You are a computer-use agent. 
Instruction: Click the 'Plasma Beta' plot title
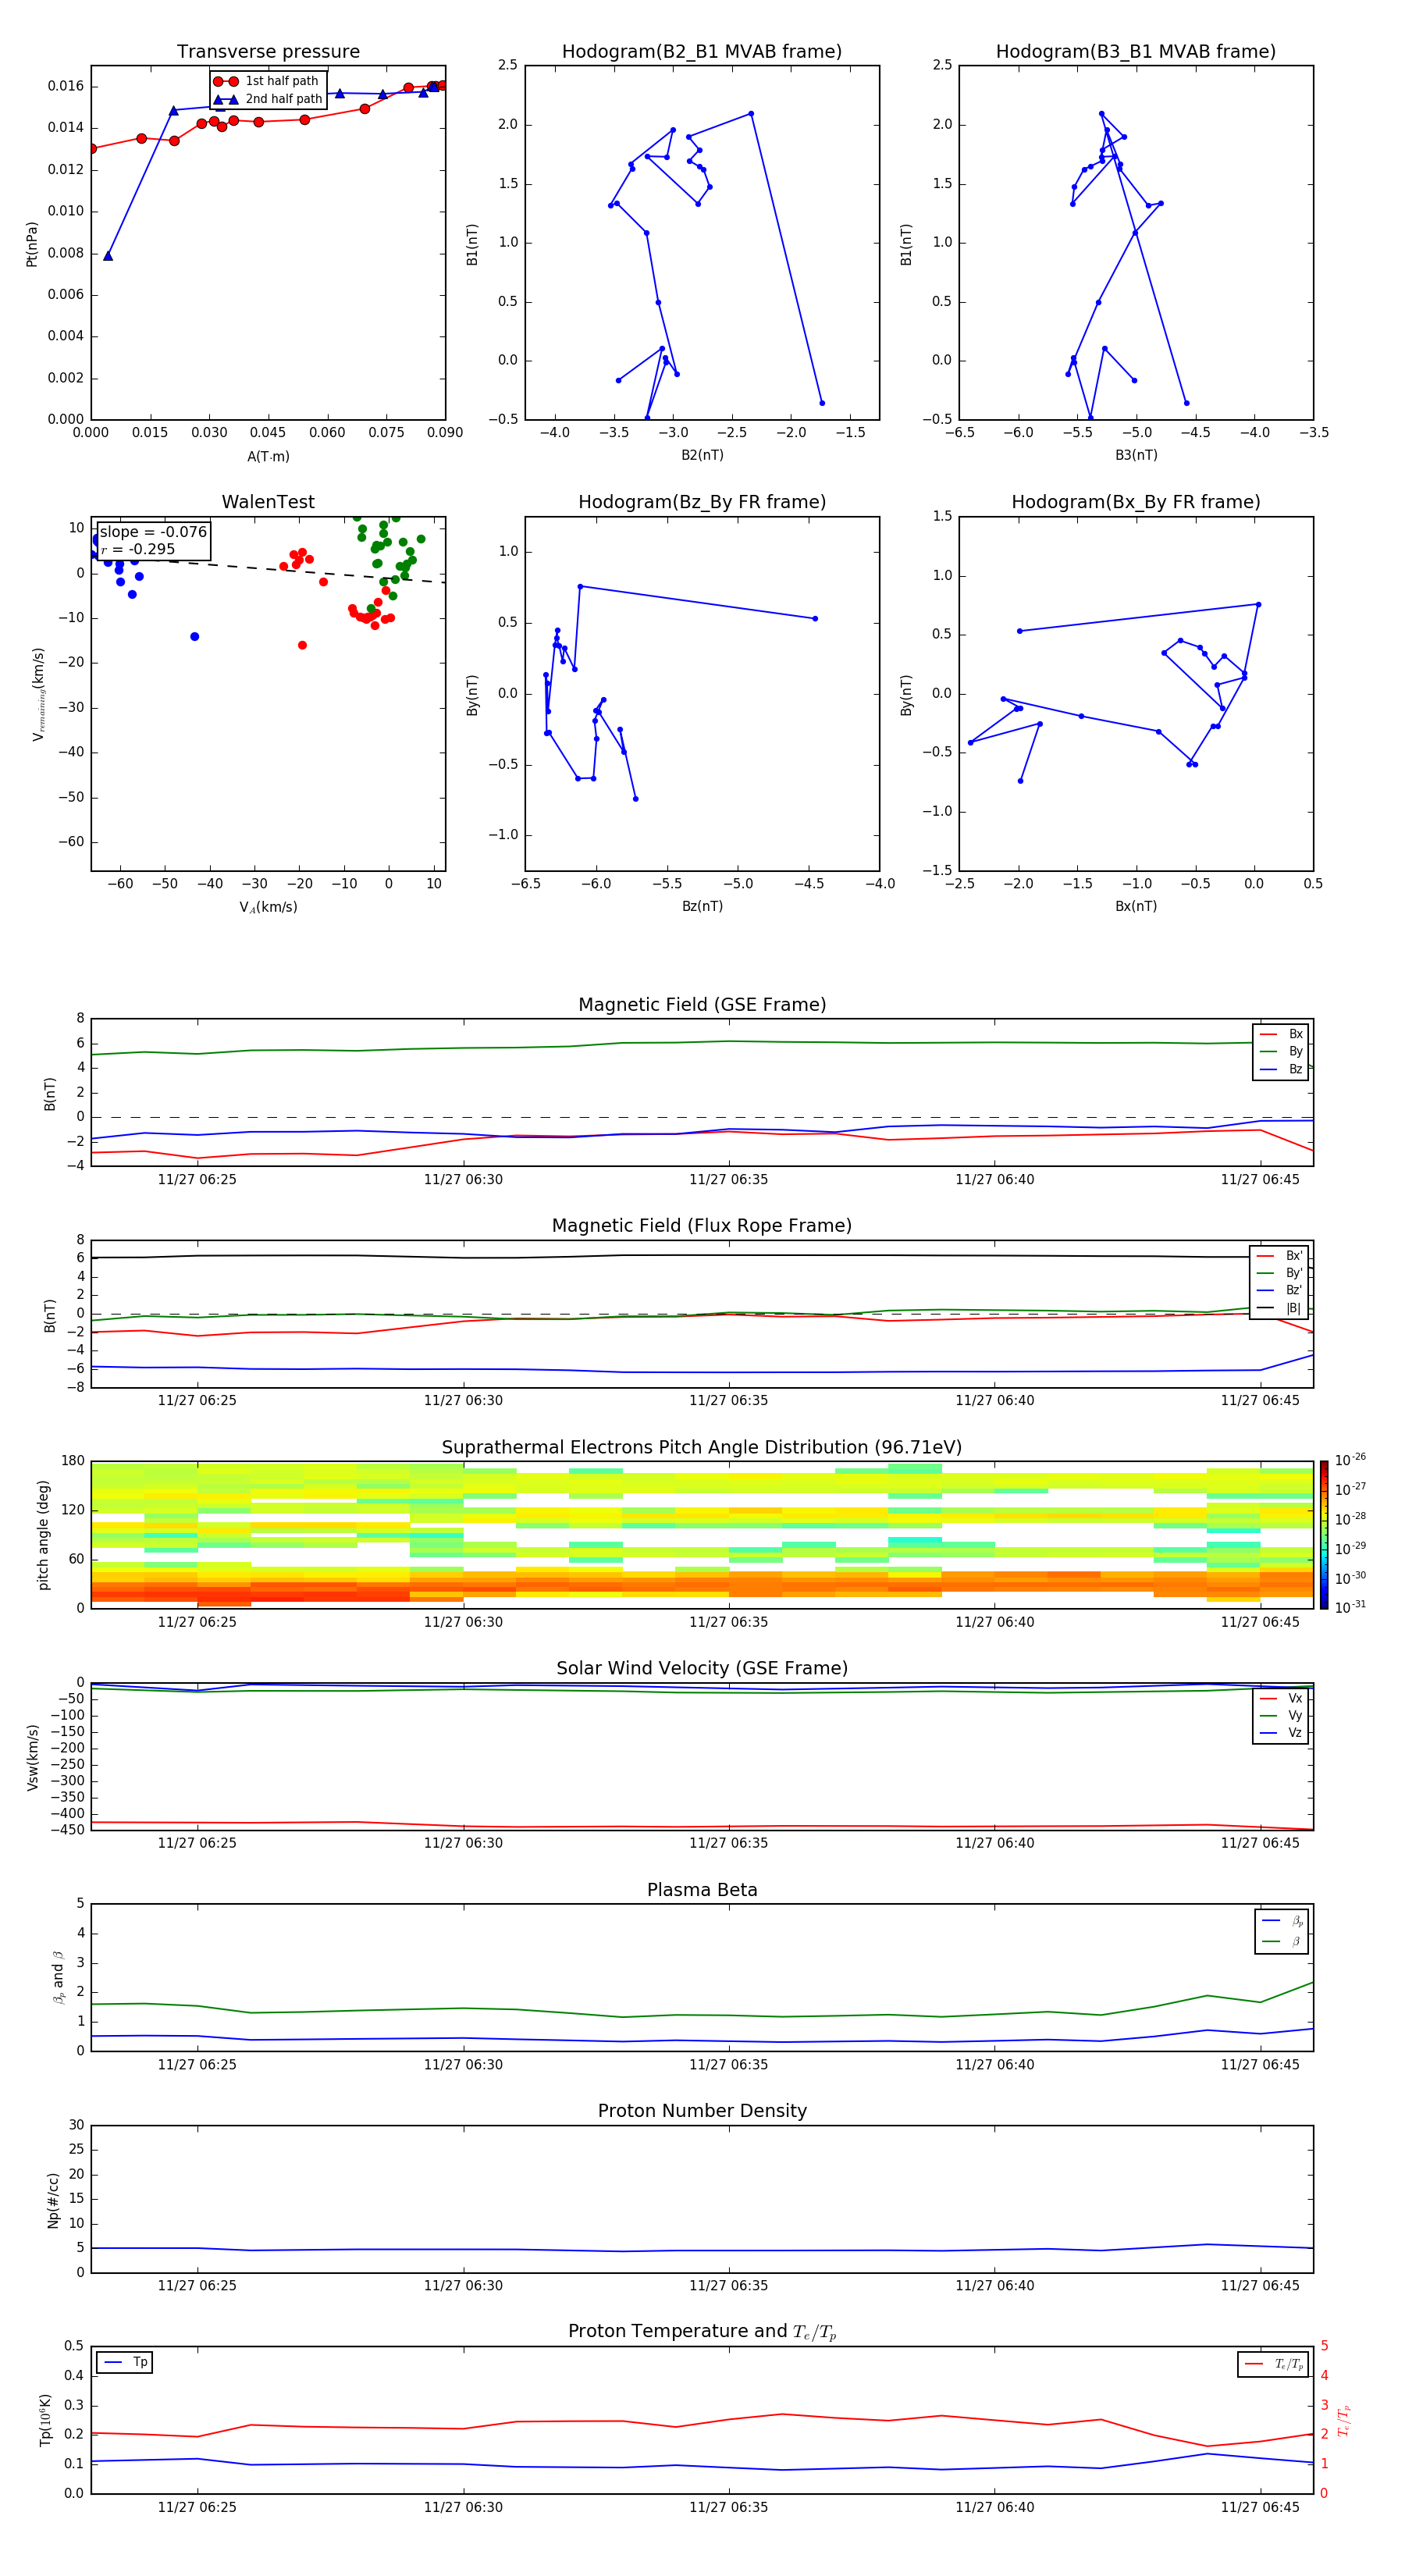click(702, 1890)
